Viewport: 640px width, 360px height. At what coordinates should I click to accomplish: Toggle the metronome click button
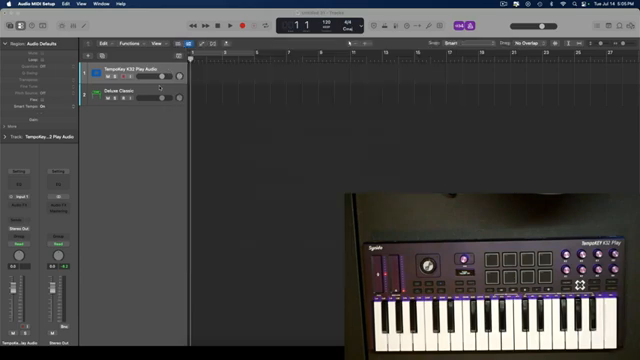point(470,26)
